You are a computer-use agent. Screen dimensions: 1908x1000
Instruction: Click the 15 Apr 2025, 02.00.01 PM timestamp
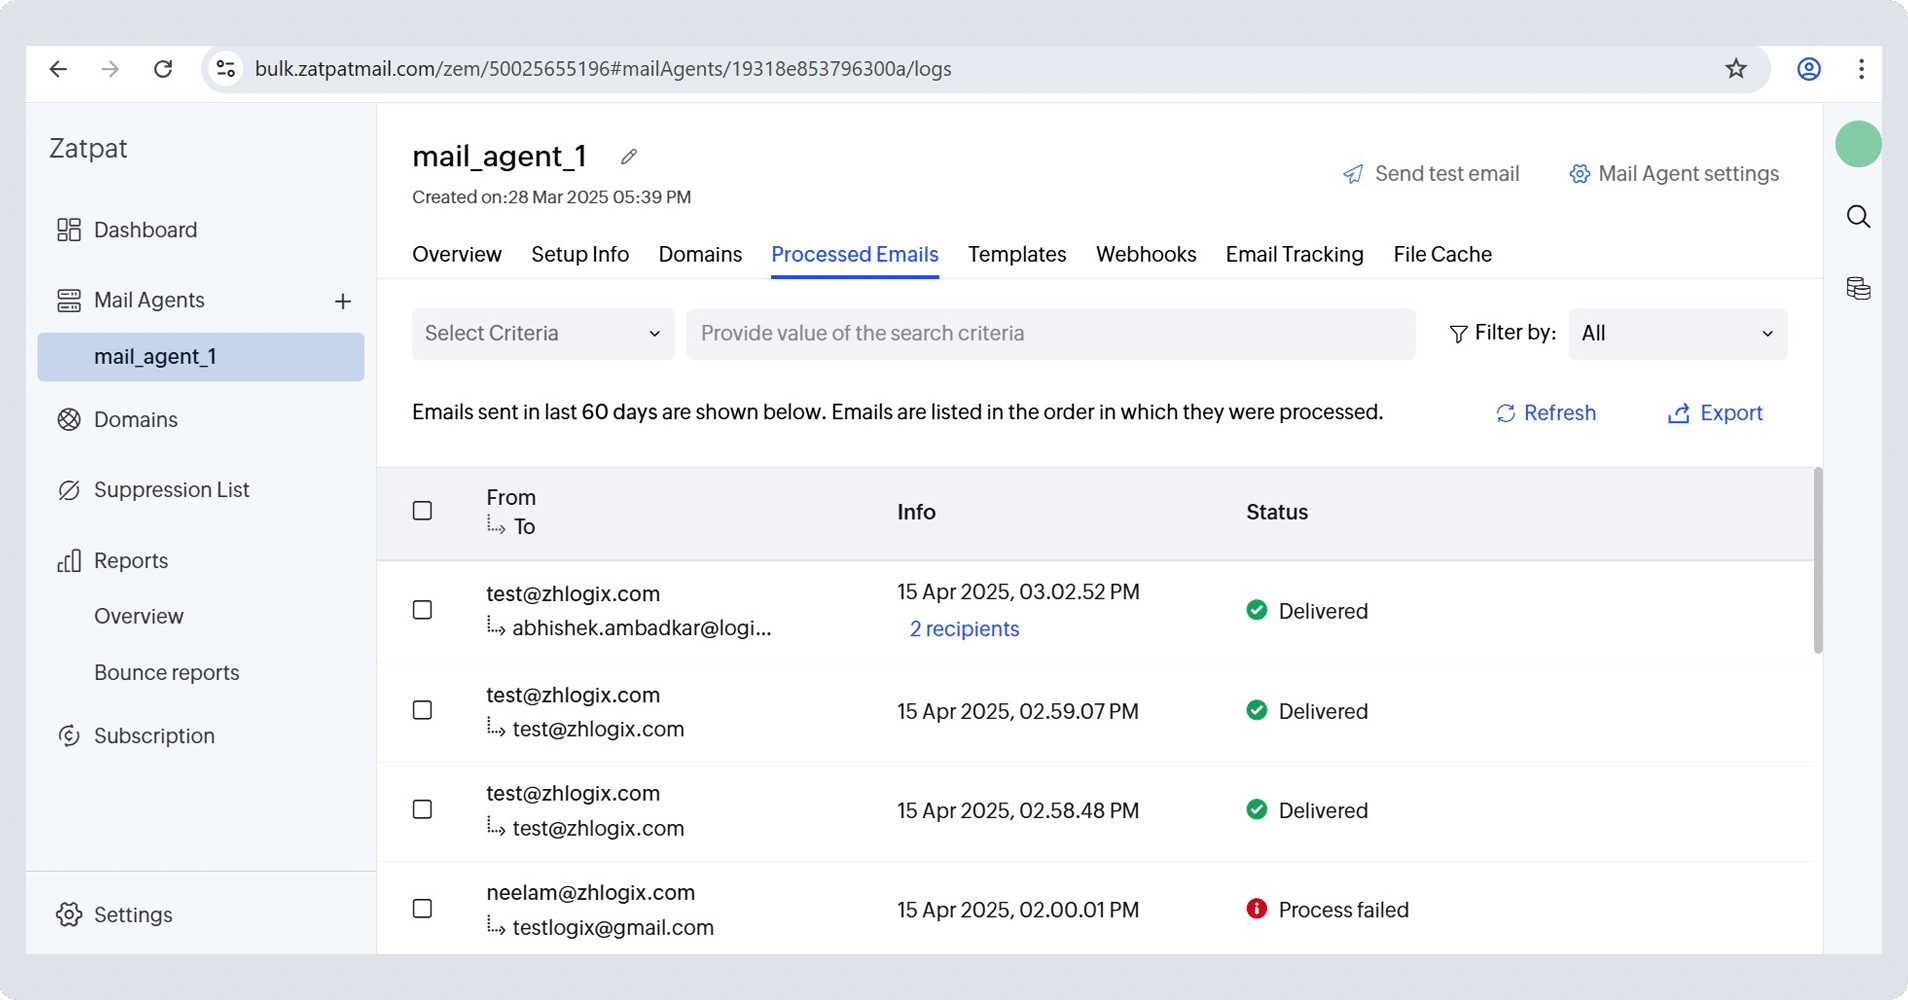(1018, 910)
